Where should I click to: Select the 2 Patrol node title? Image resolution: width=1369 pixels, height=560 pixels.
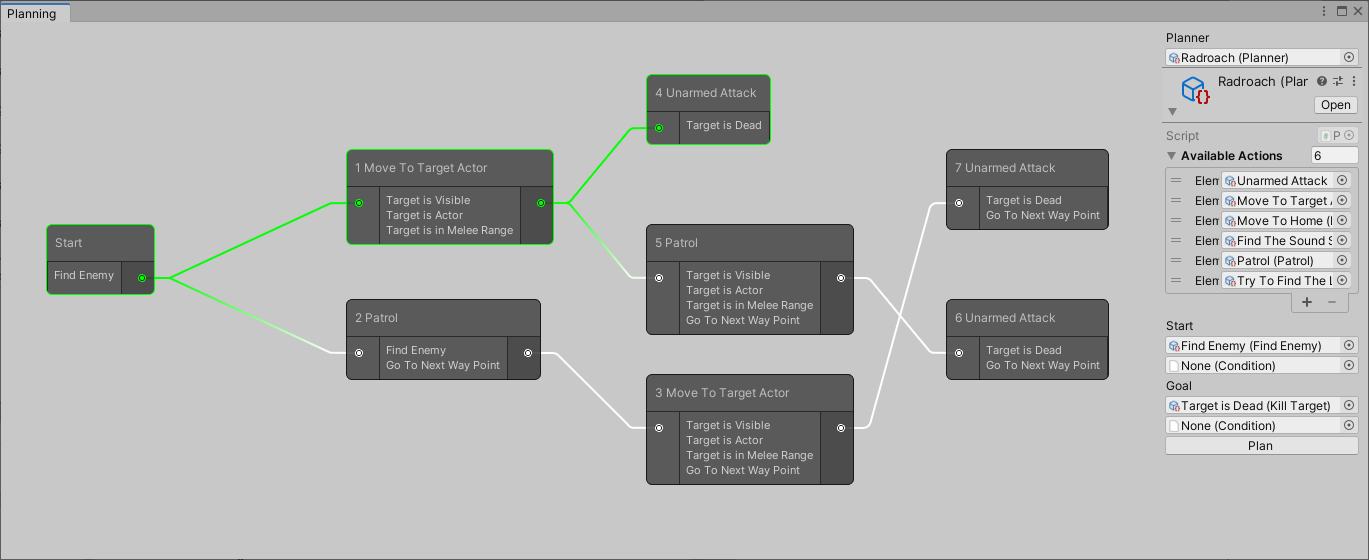pyautogui.click(x=376, y=318)
